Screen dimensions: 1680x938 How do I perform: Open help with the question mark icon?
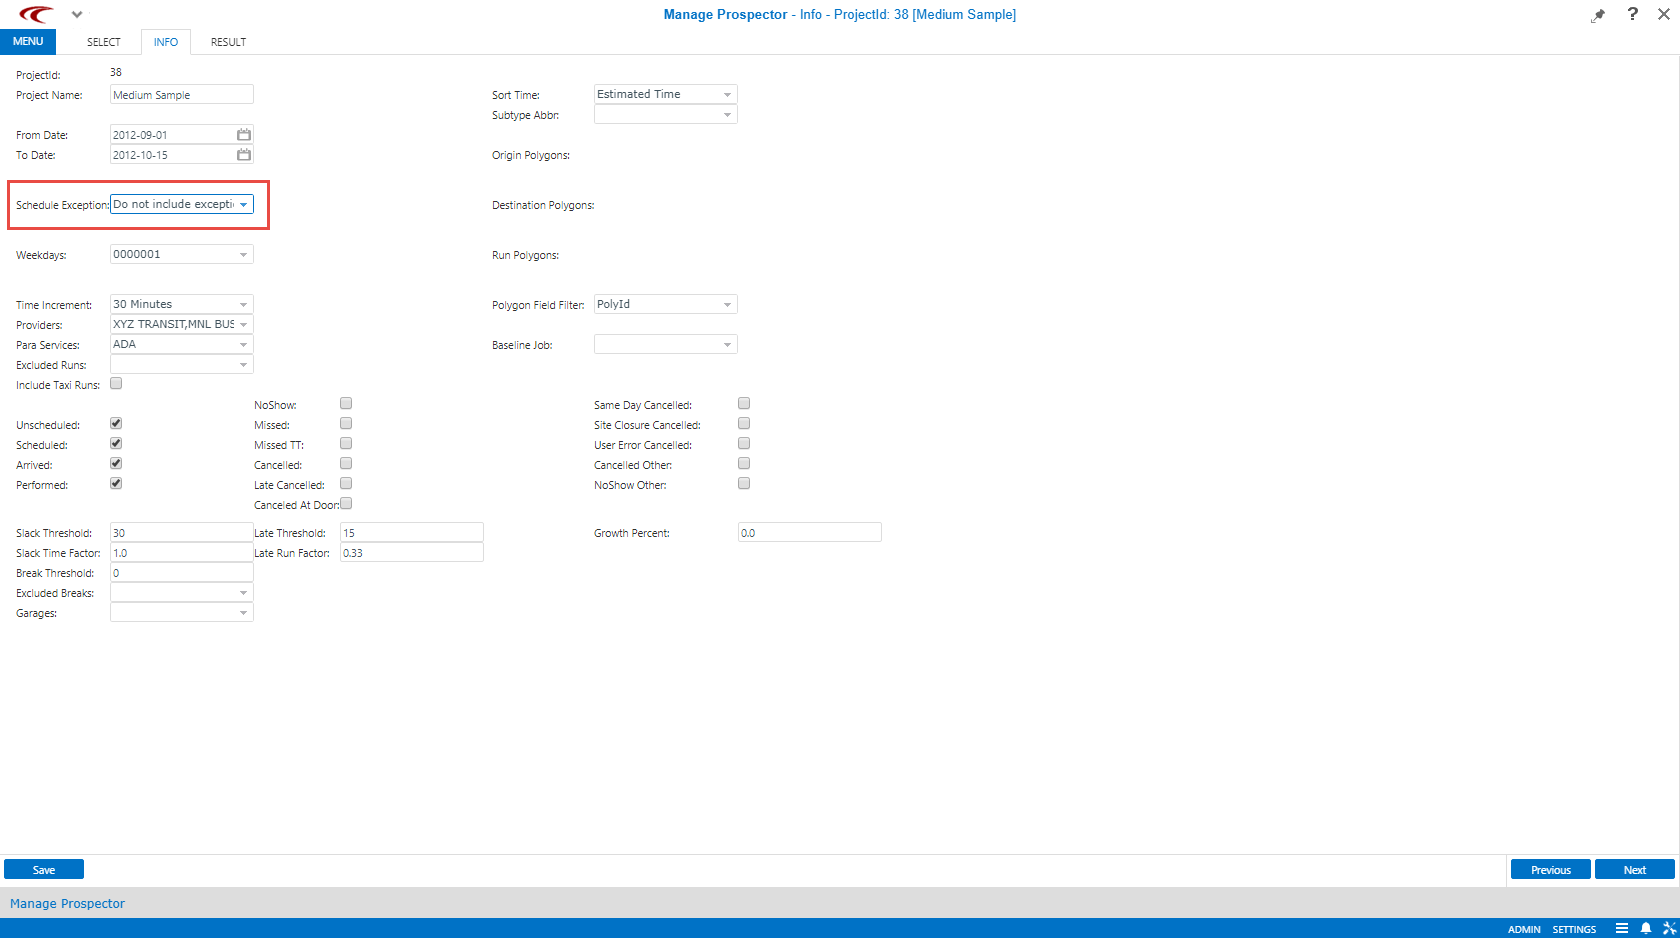tap(1632, 14)
